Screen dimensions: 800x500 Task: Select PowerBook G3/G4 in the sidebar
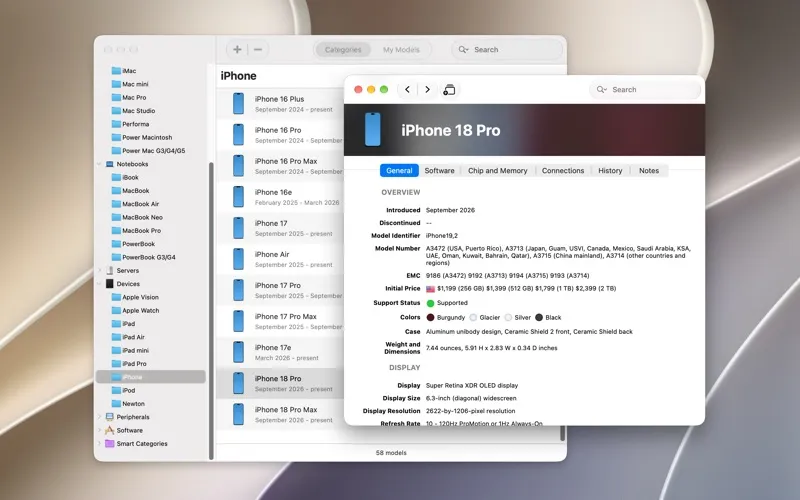(x=143, y=257)
